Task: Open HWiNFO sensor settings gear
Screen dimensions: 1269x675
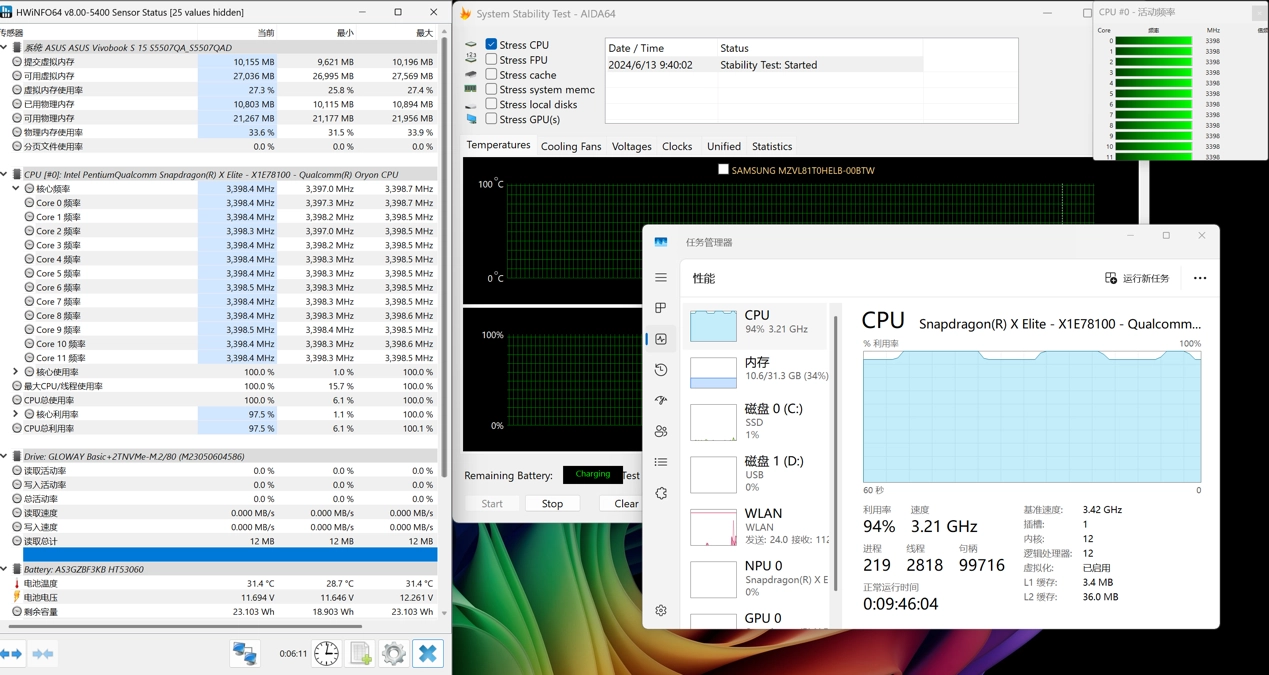Action: (x=393, y=654)
